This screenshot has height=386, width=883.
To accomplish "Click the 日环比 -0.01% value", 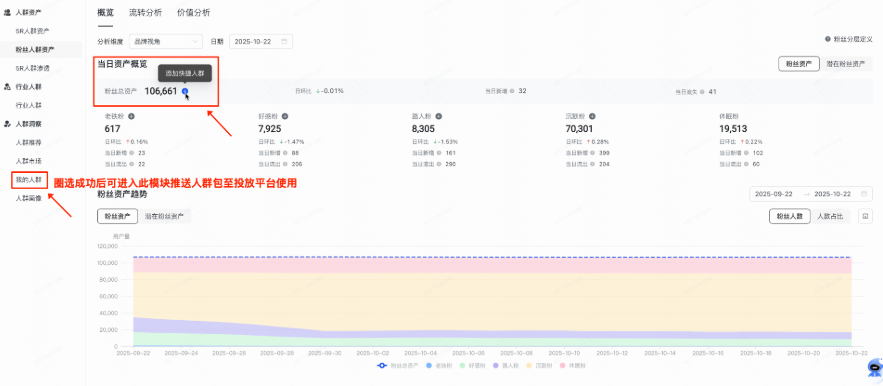I will [332, 91].
